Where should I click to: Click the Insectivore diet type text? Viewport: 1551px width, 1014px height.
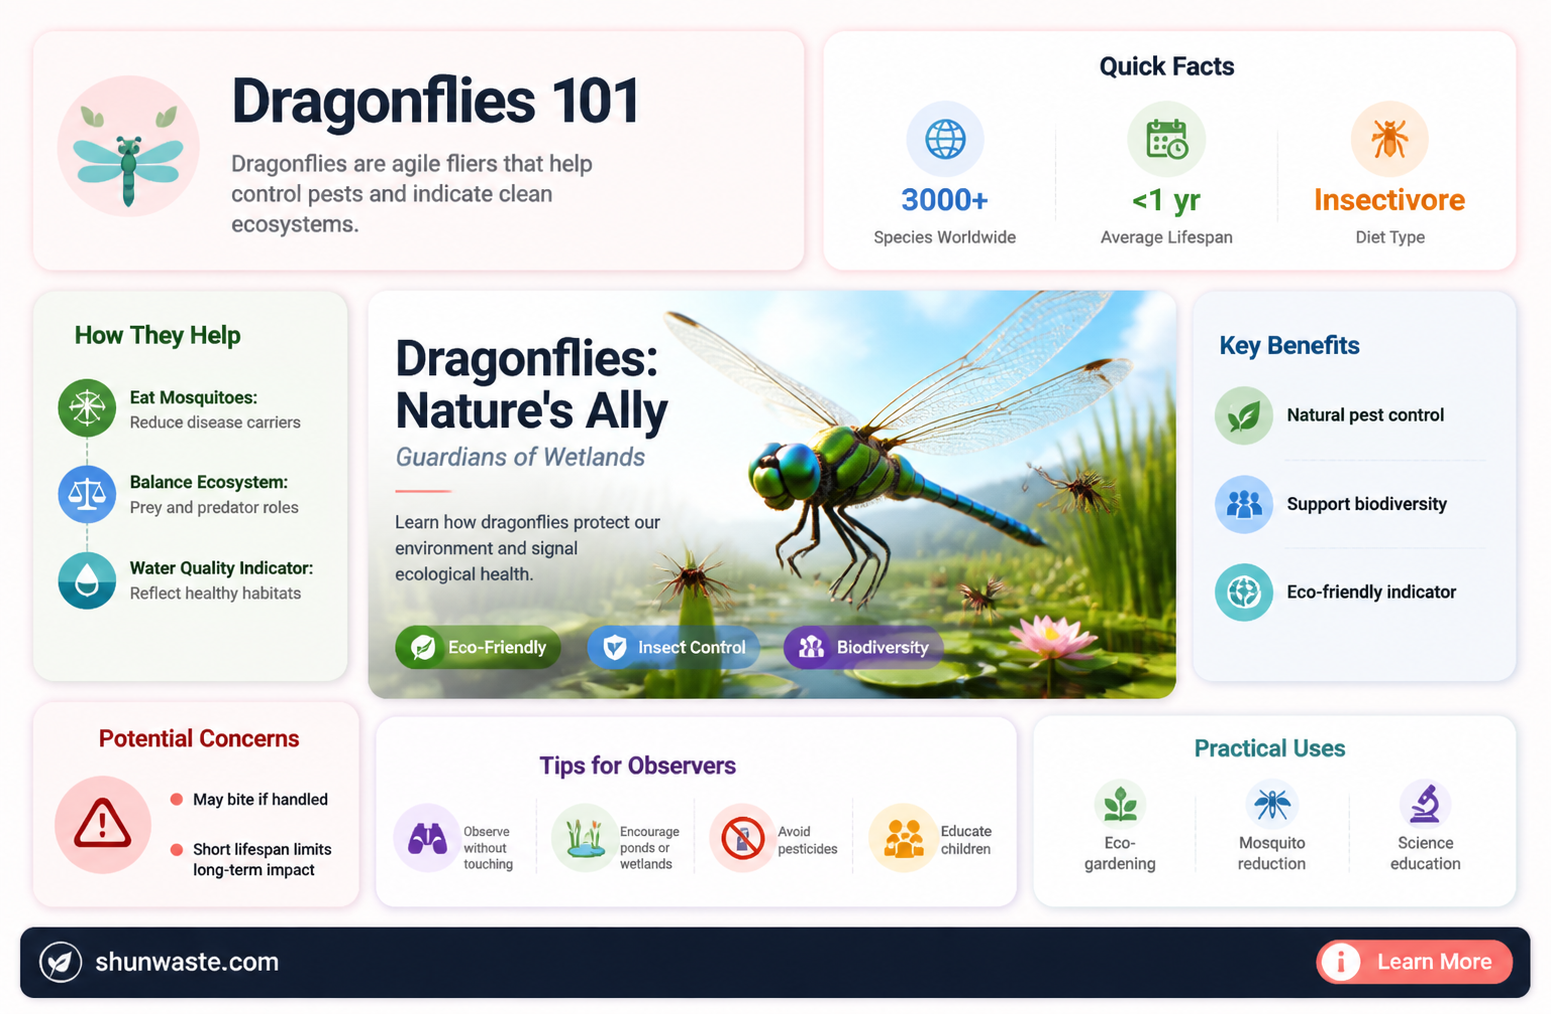[1389, 200]
